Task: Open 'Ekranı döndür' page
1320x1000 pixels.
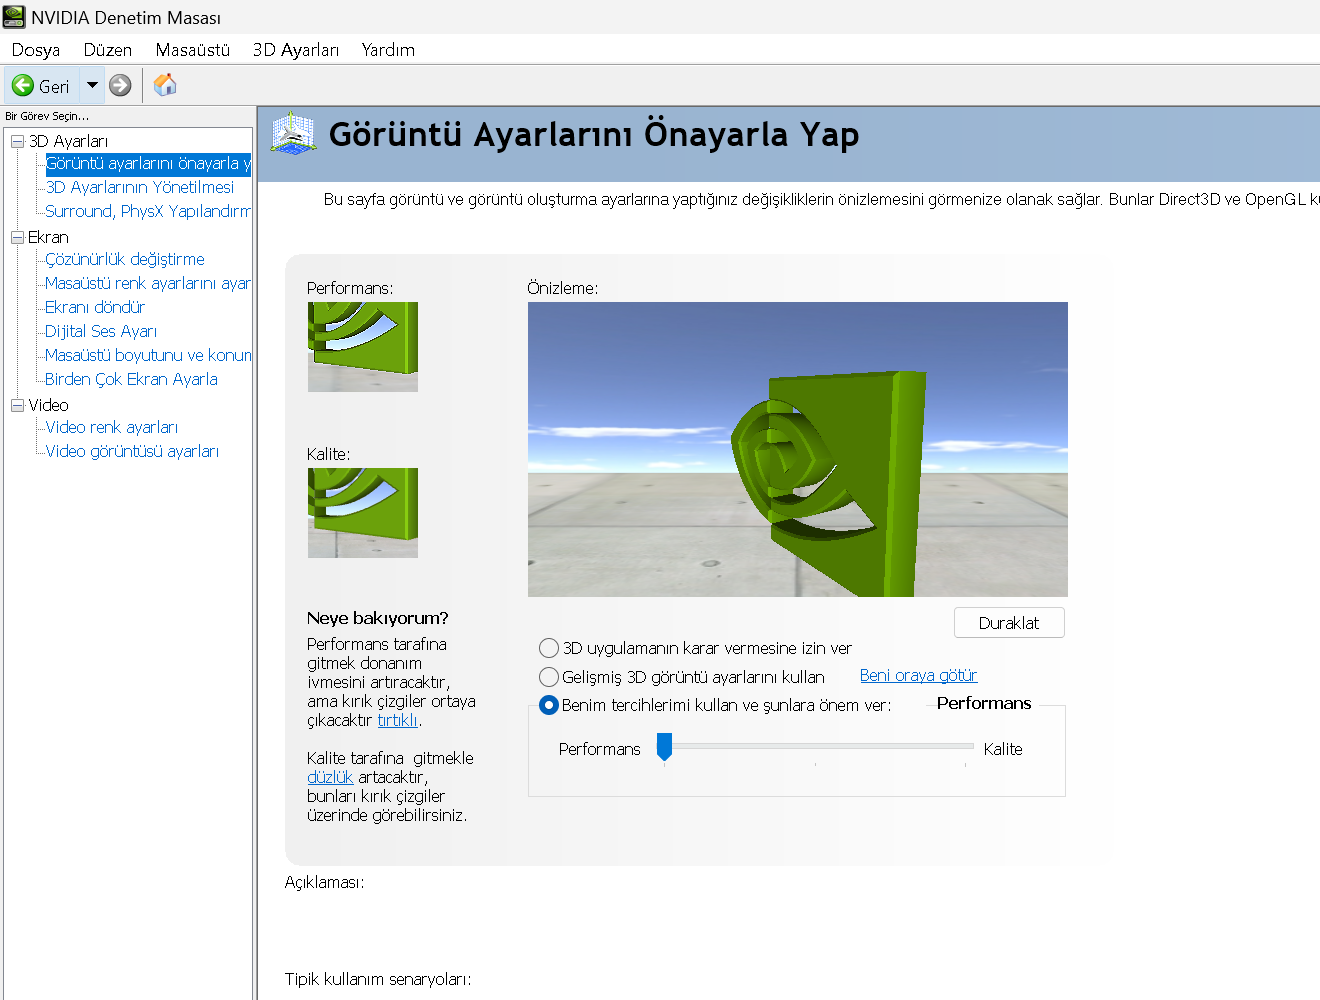Action: [95, 307]
